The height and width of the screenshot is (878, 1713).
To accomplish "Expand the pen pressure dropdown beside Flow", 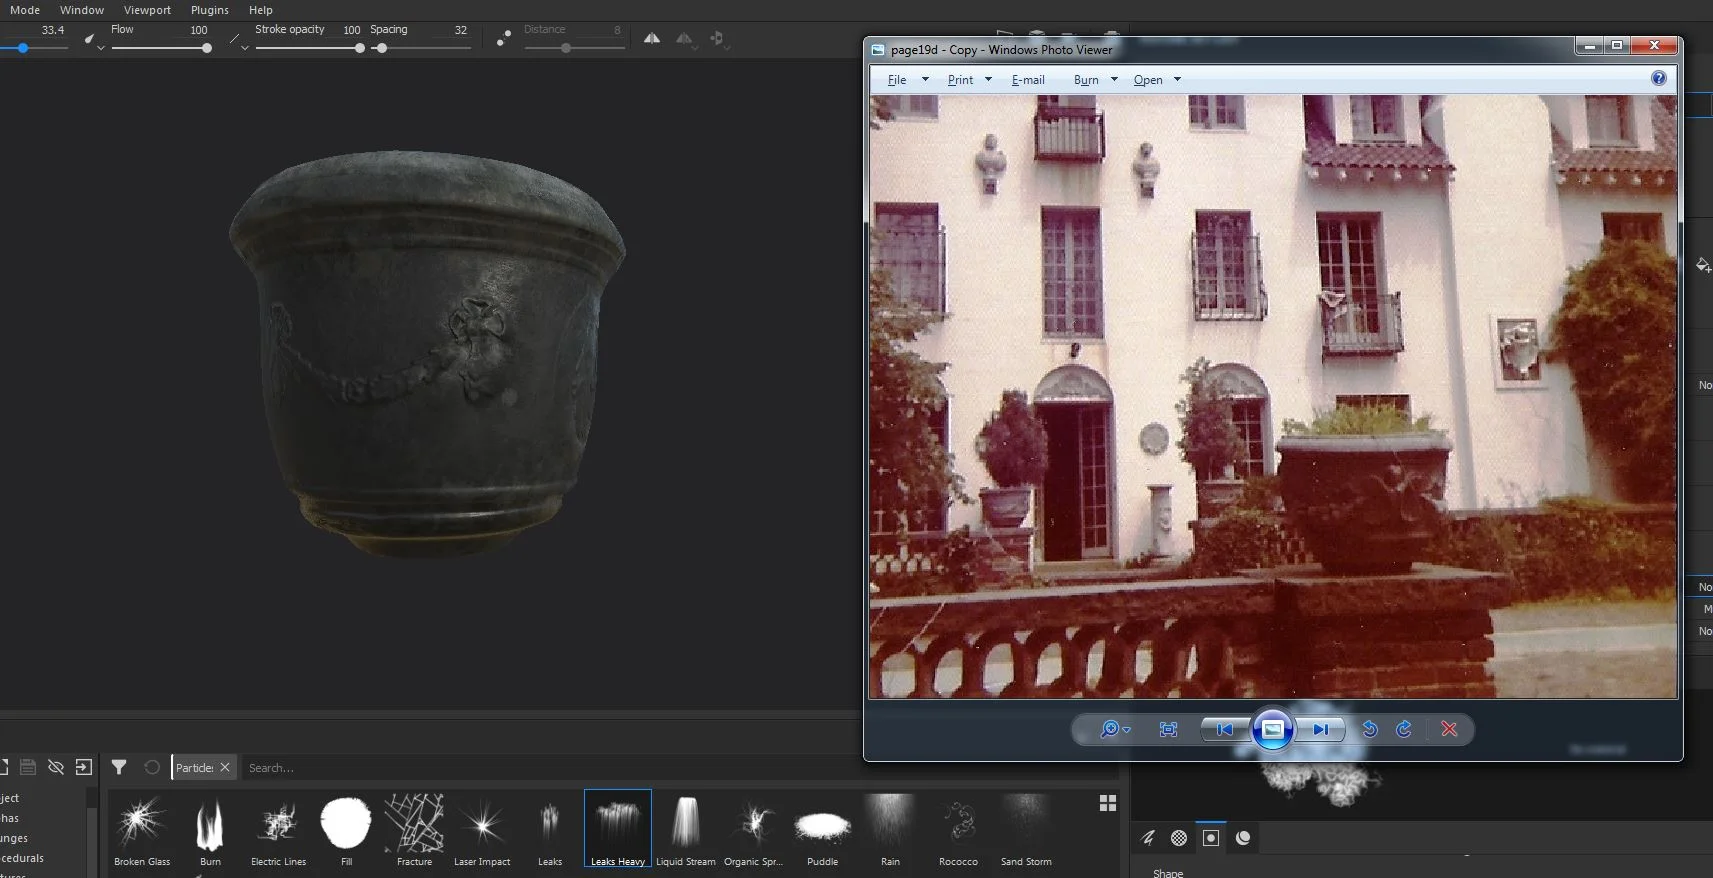I will click(x=100, y=47).
